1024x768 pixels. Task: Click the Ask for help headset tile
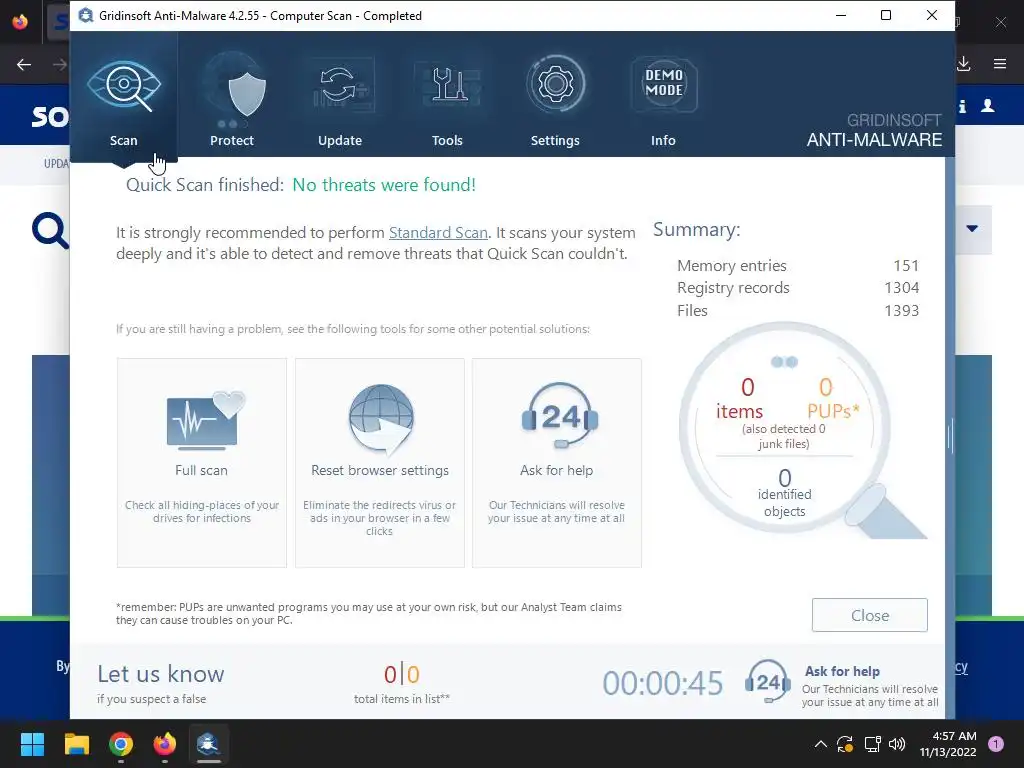click(557, 462)
